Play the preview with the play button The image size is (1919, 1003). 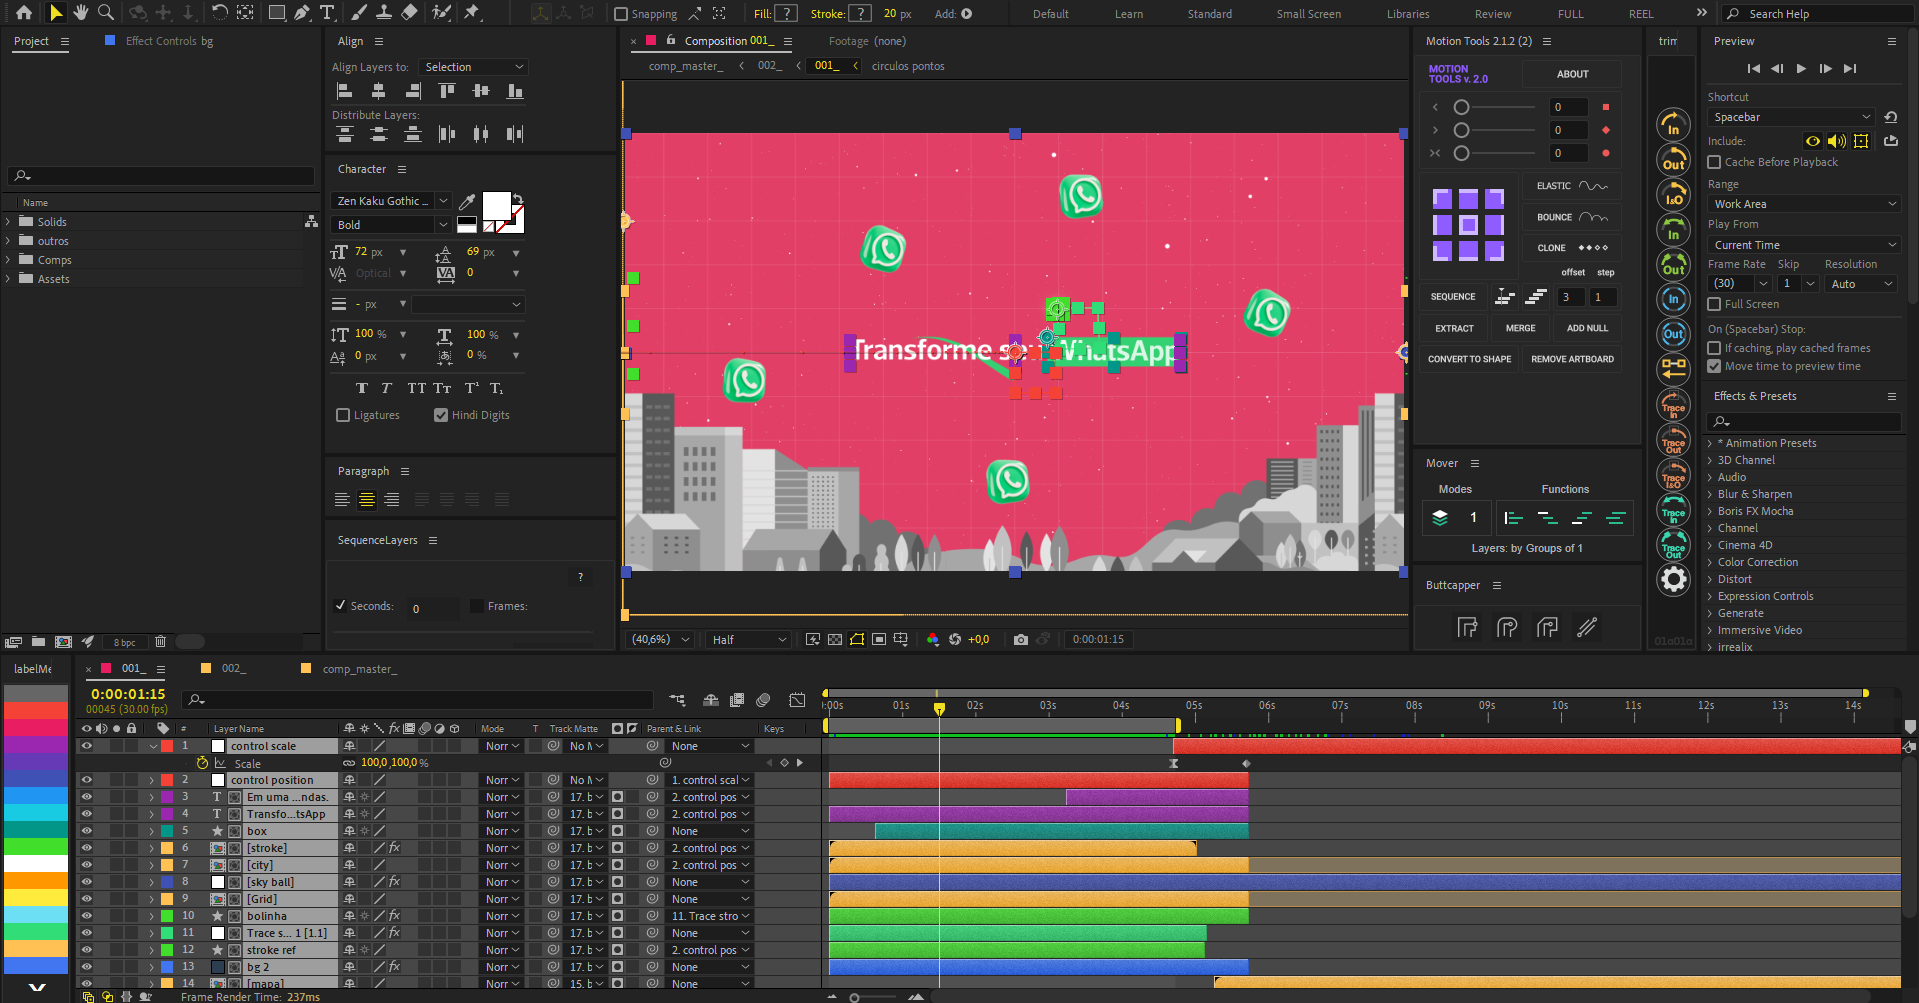[x=1801, y=68]
